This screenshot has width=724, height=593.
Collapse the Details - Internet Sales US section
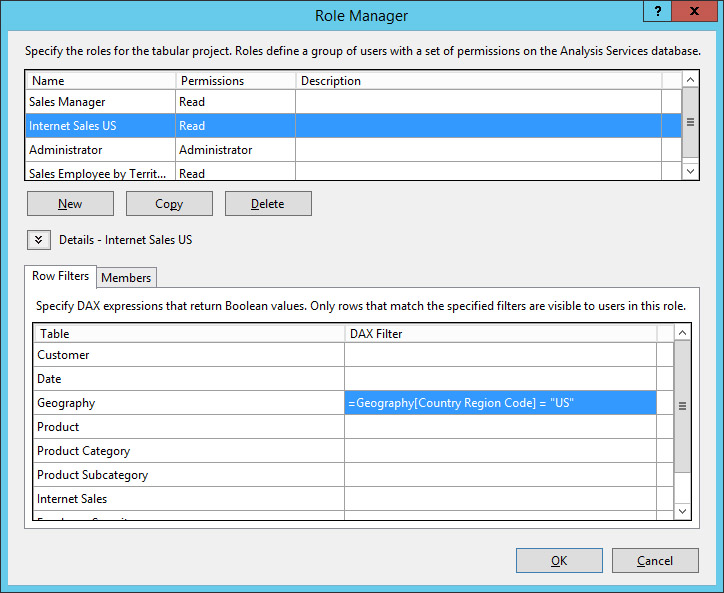pyautogui.click(x=38, y=240)
